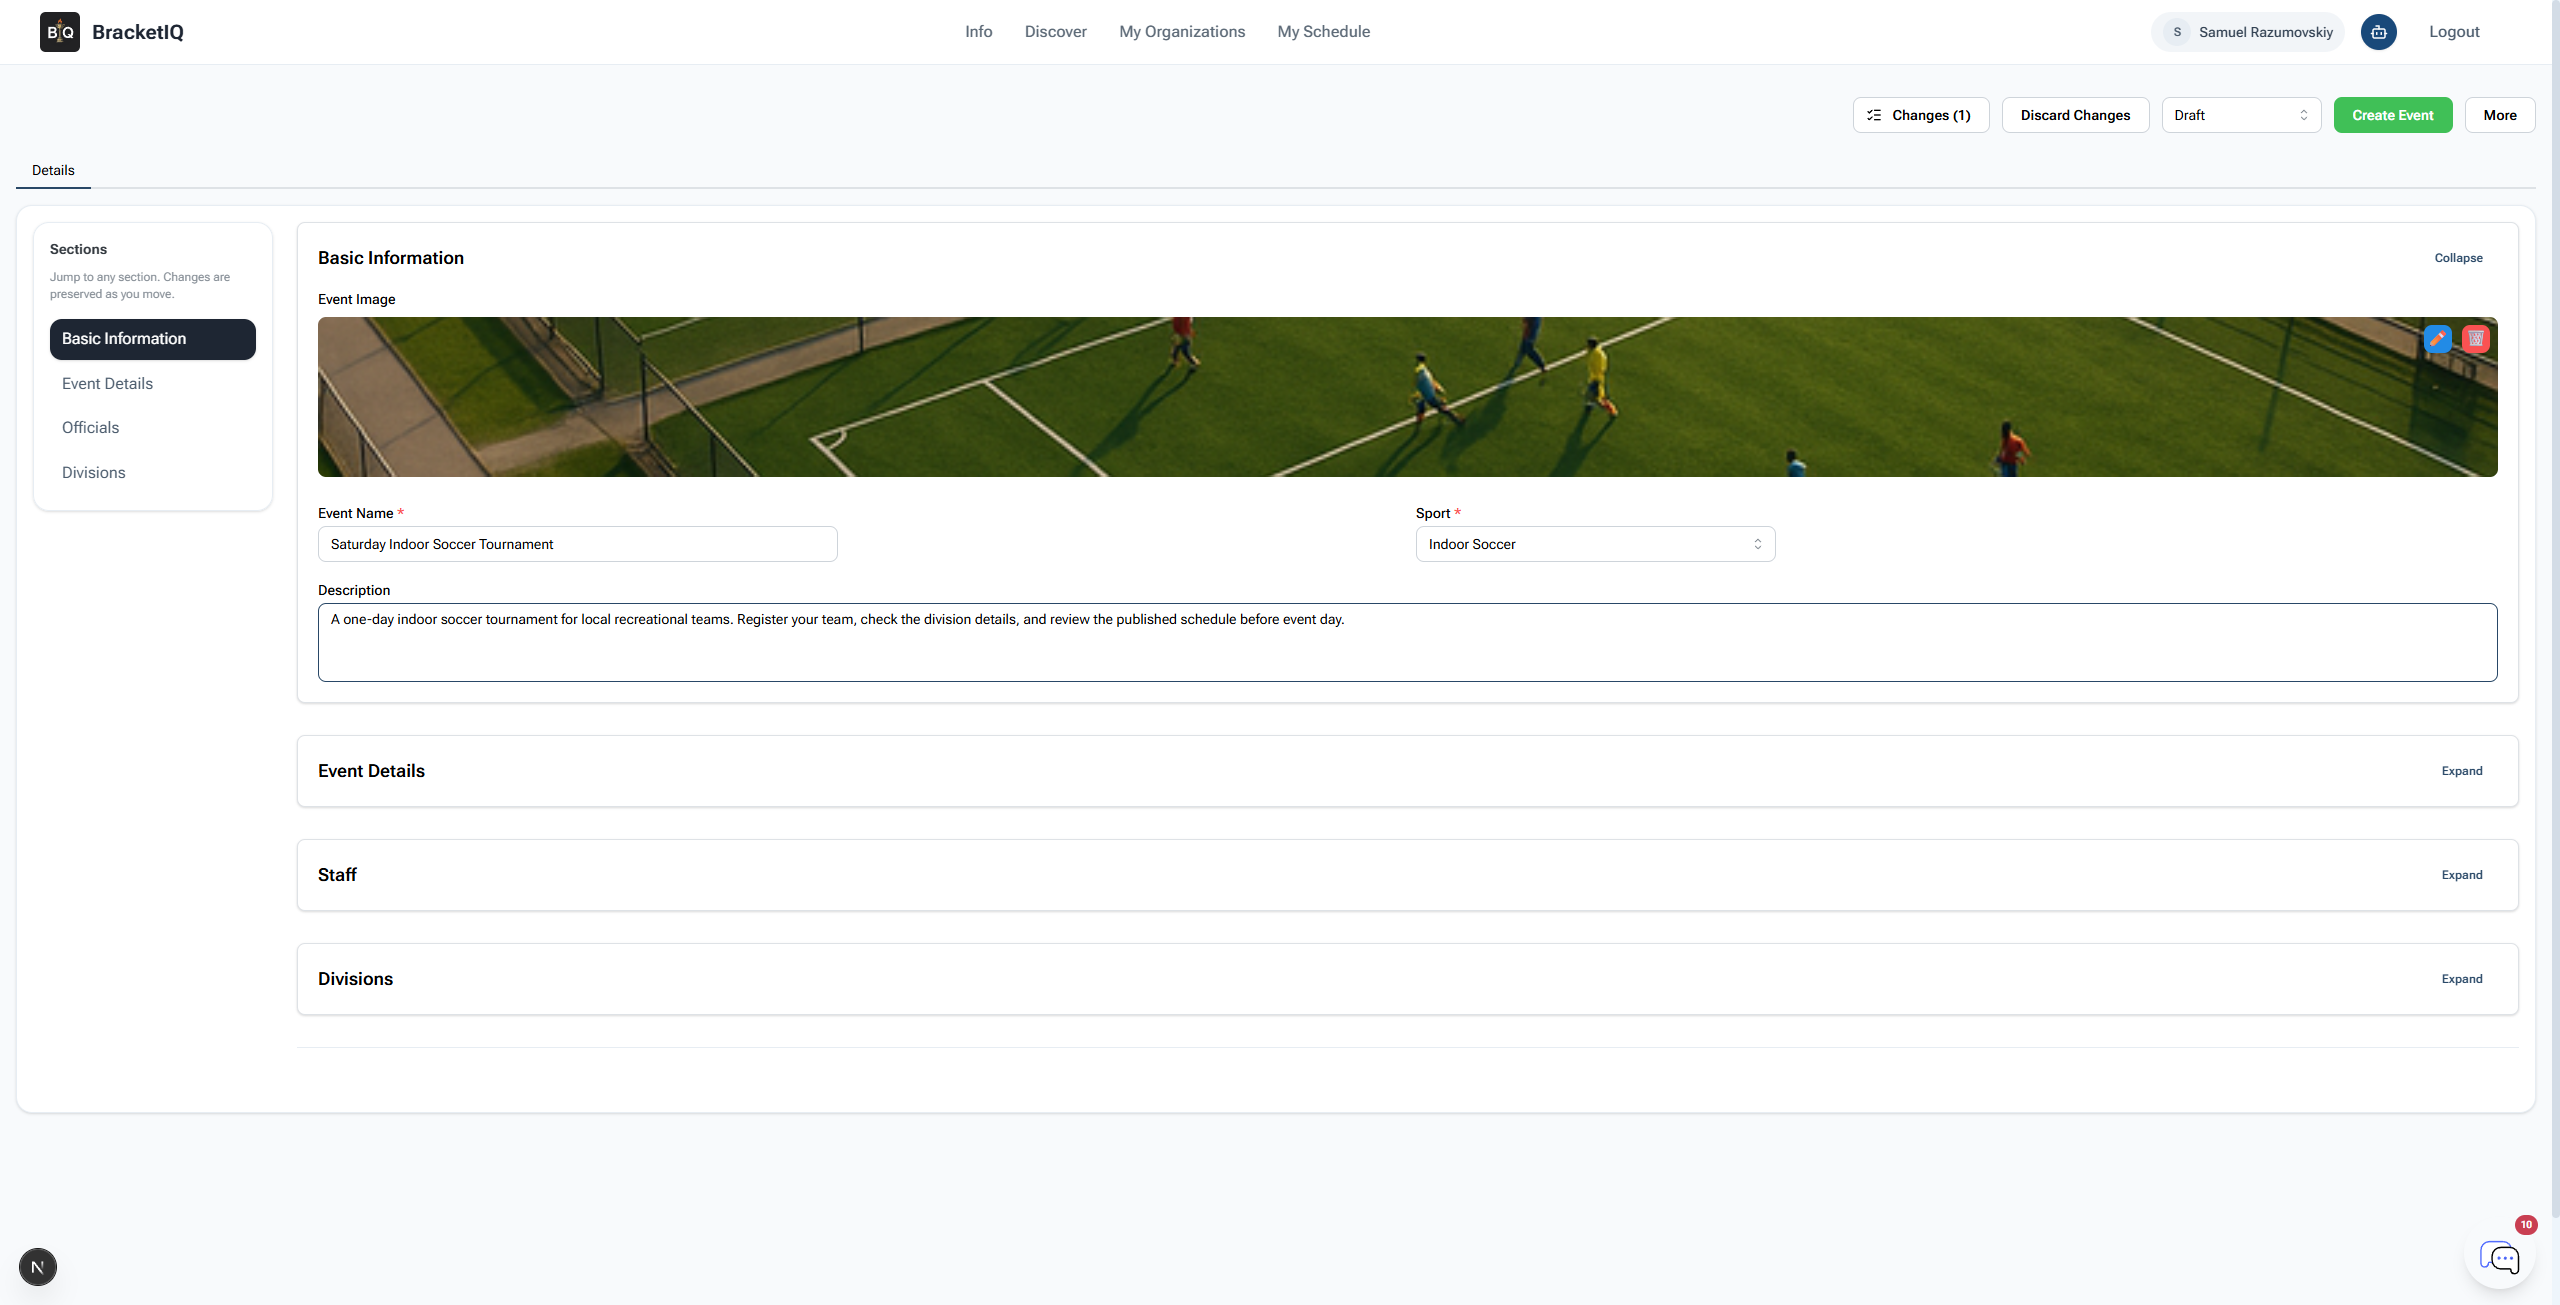Go to Info in top navigation
The image size is (2560, 1305).
(x=978, y=32)
